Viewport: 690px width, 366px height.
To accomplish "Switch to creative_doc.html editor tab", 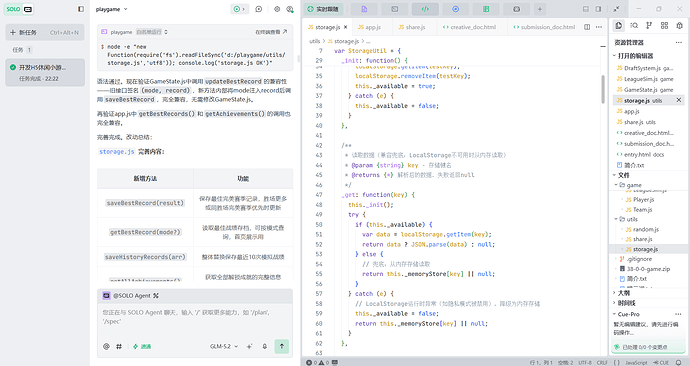I will (469, 27).
